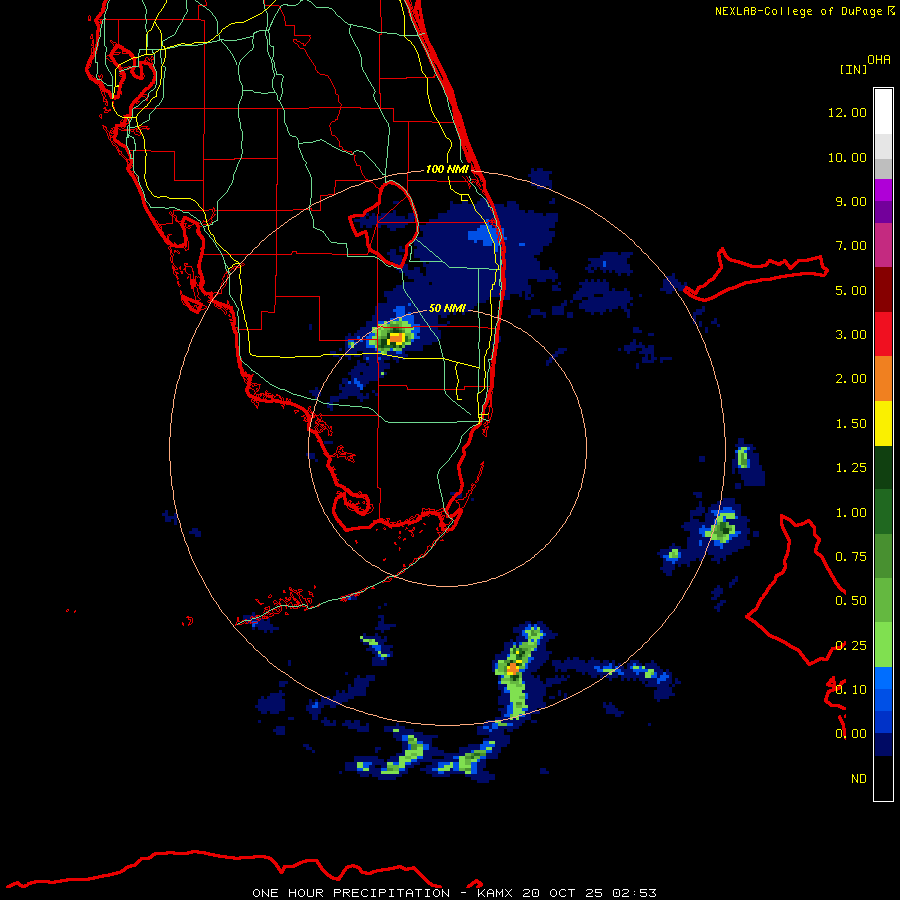Click the ONE HOUR PRECIPITATION KAMX caption

(454, 893)
